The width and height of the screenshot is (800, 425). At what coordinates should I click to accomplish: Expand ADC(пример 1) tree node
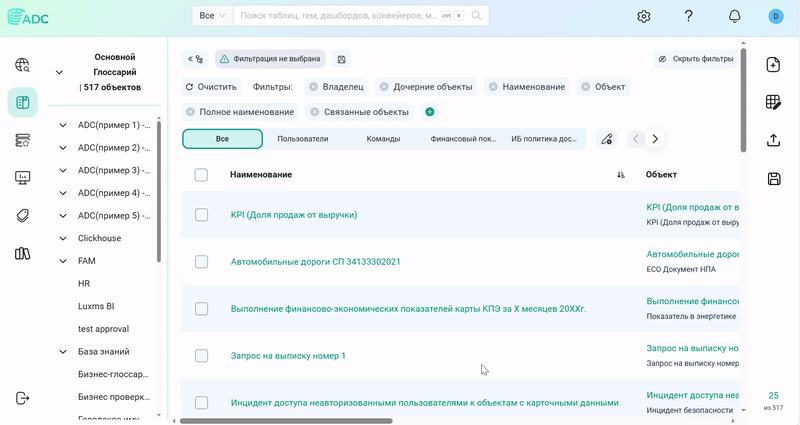[63, 125]
